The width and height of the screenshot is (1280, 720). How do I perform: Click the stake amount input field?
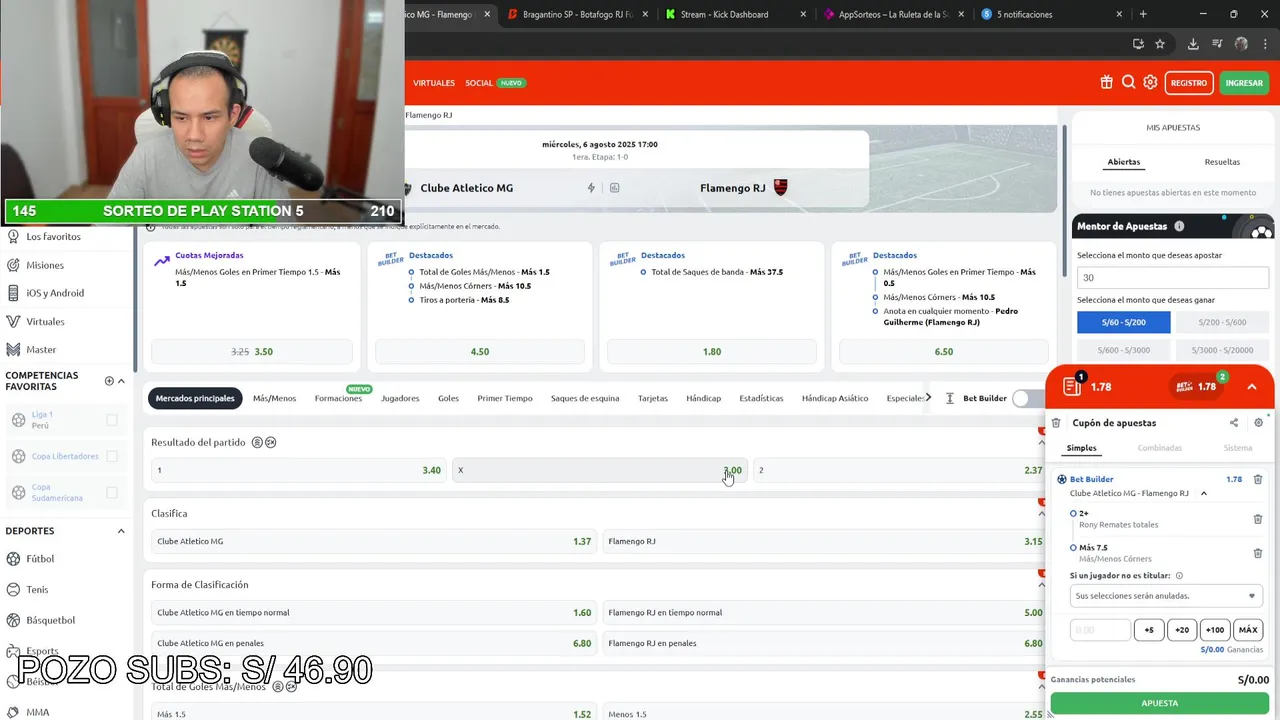pos(1100,630)
